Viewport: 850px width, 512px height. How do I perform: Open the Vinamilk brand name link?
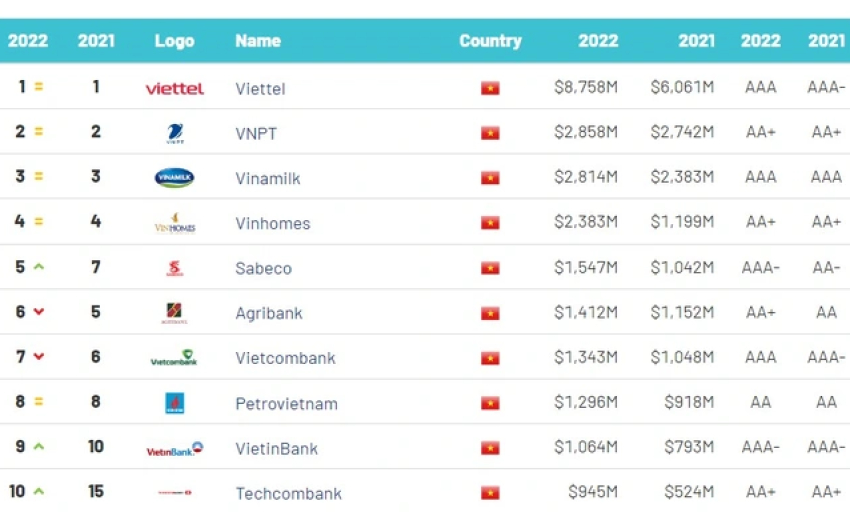click(x=268, y=178)
